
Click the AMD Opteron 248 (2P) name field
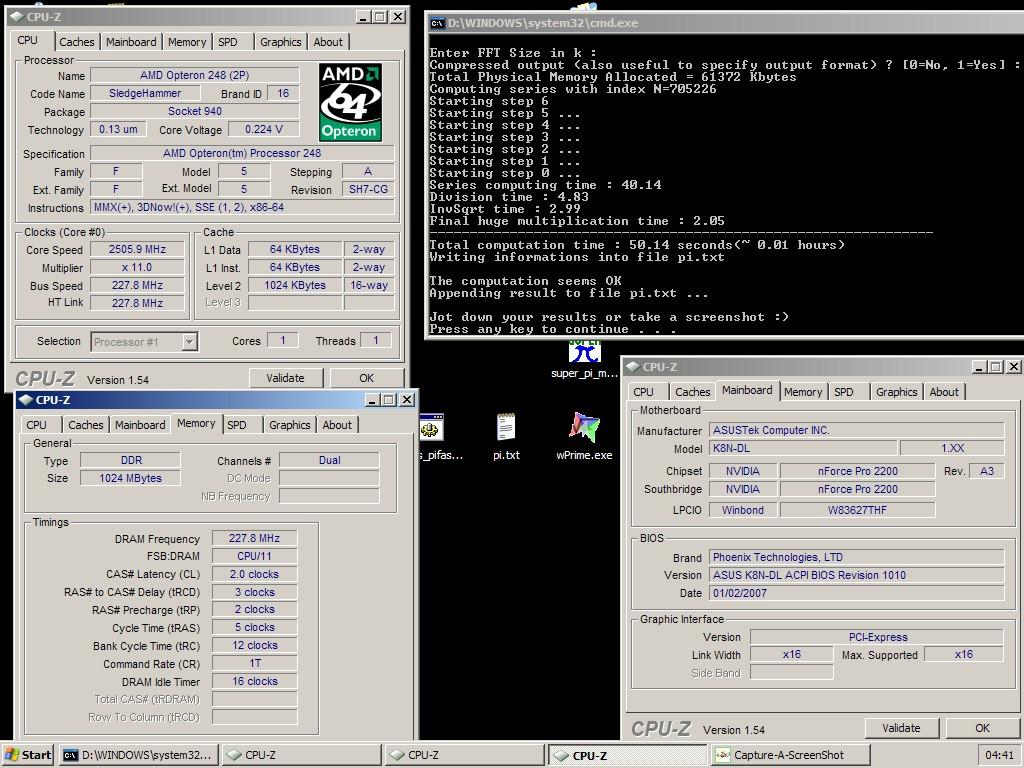[195, 75]
